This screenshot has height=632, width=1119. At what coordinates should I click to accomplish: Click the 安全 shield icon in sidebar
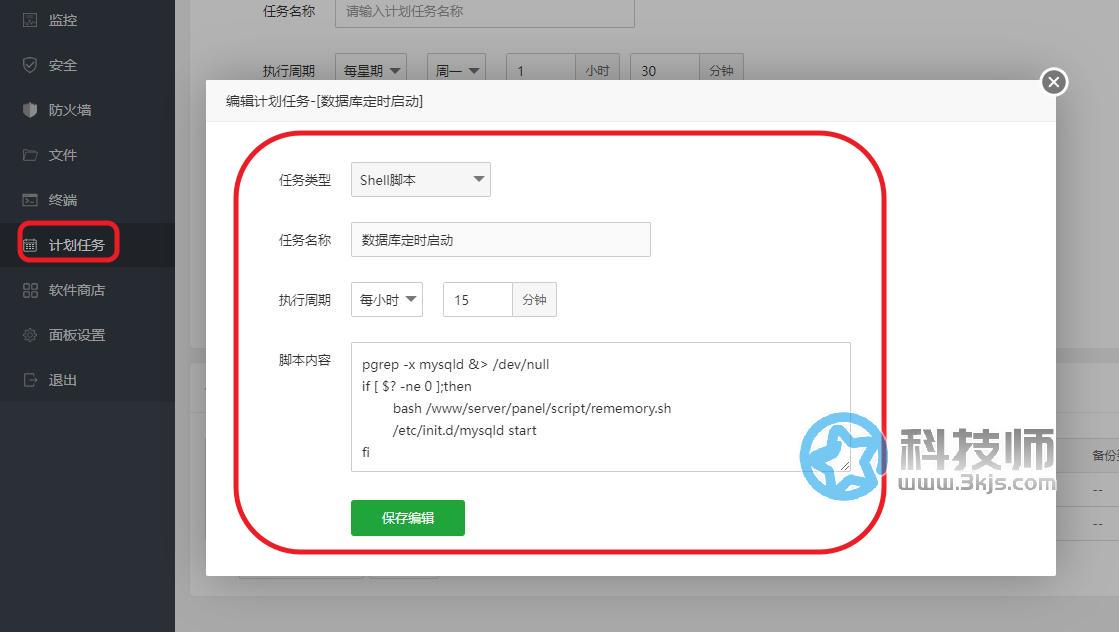click(x=30, y=65)
